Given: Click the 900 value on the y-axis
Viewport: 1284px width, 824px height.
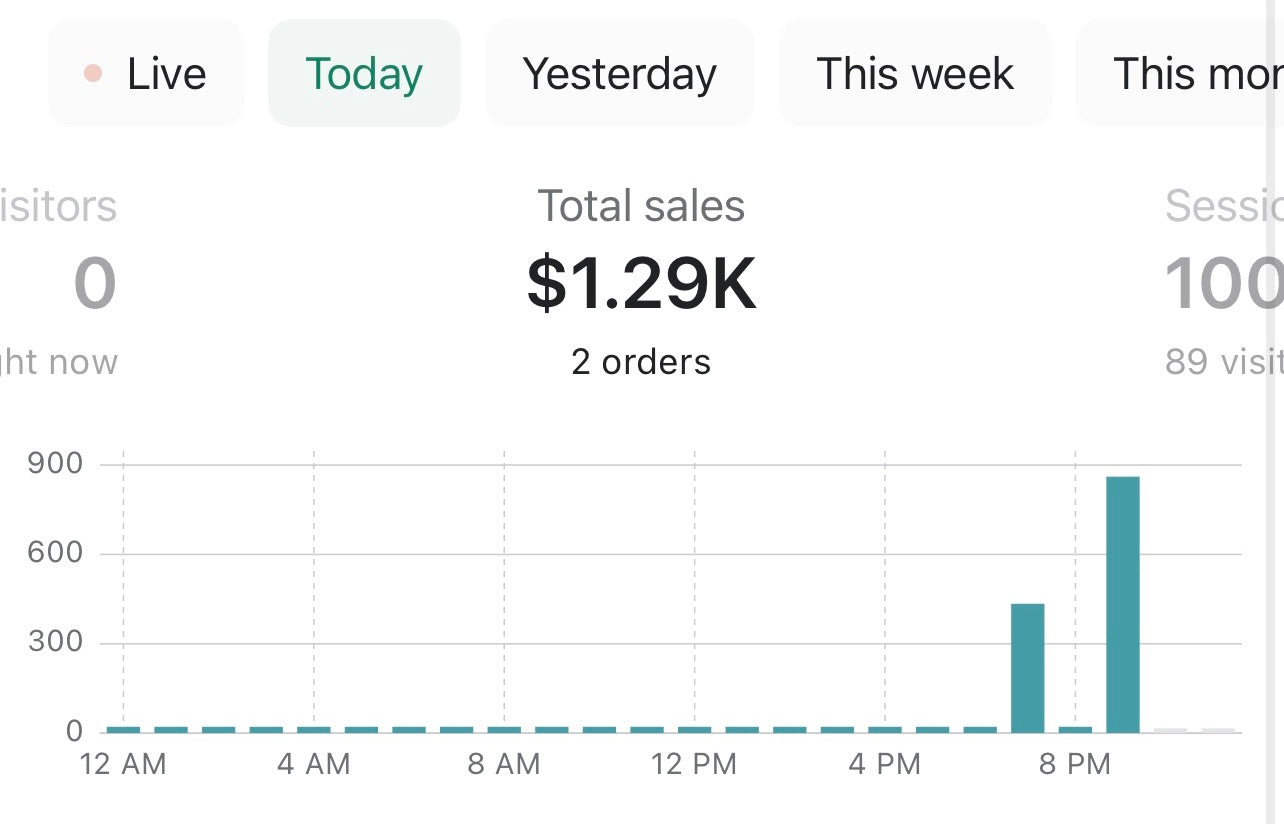Looking at the screenshot, I should [55, 464].
